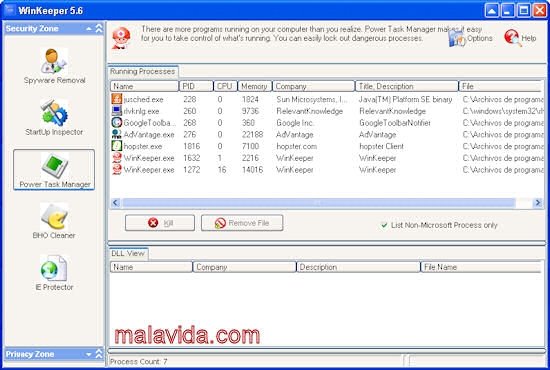
Task: Select the AdVantage.exe process name
Action: click(x=149, y=135)
